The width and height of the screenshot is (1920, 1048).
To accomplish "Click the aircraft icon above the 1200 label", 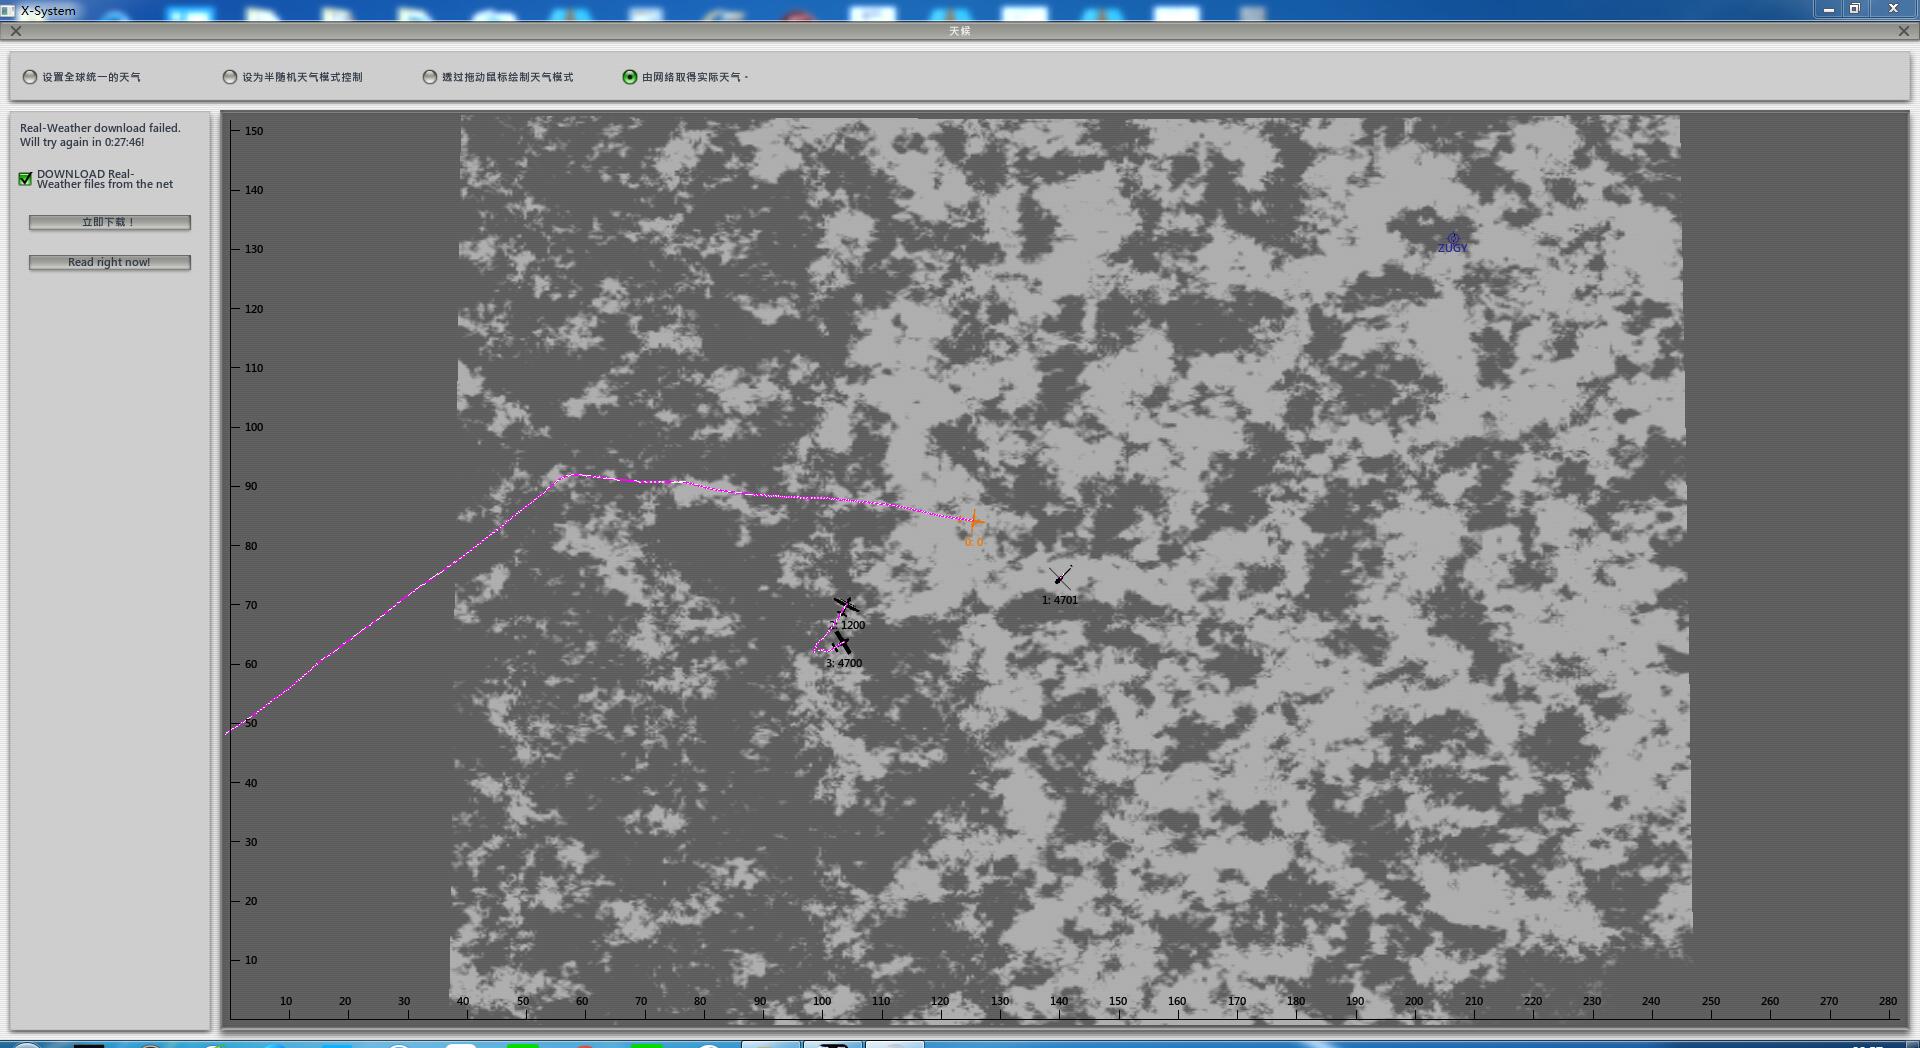I will point(846,606).
